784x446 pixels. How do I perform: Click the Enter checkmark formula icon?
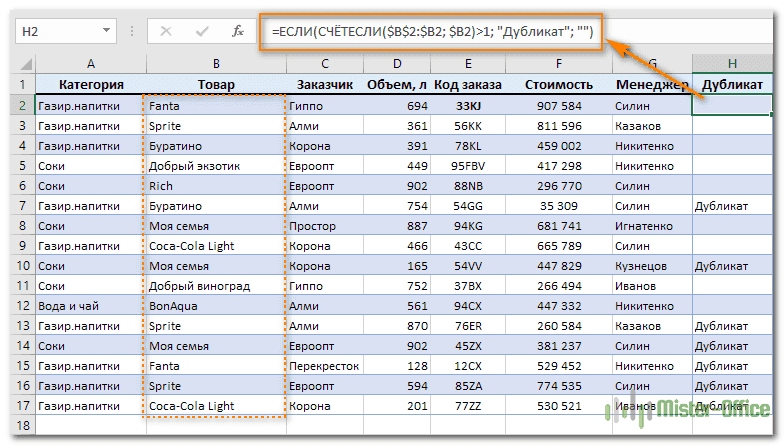(x=202, y=32)
